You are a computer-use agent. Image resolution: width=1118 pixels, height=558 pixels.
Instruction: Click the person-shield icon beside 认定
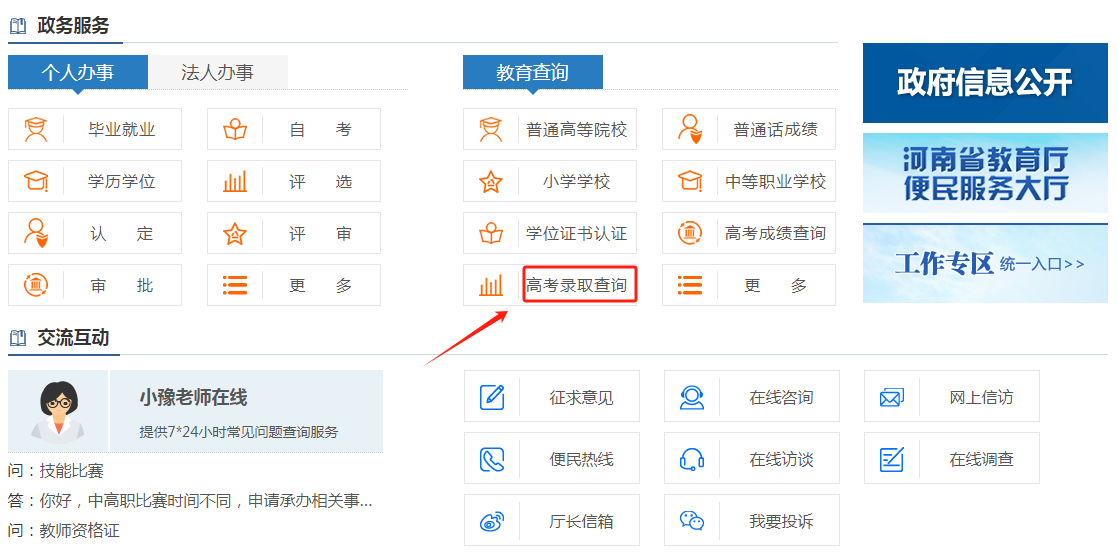click(36, 233)
